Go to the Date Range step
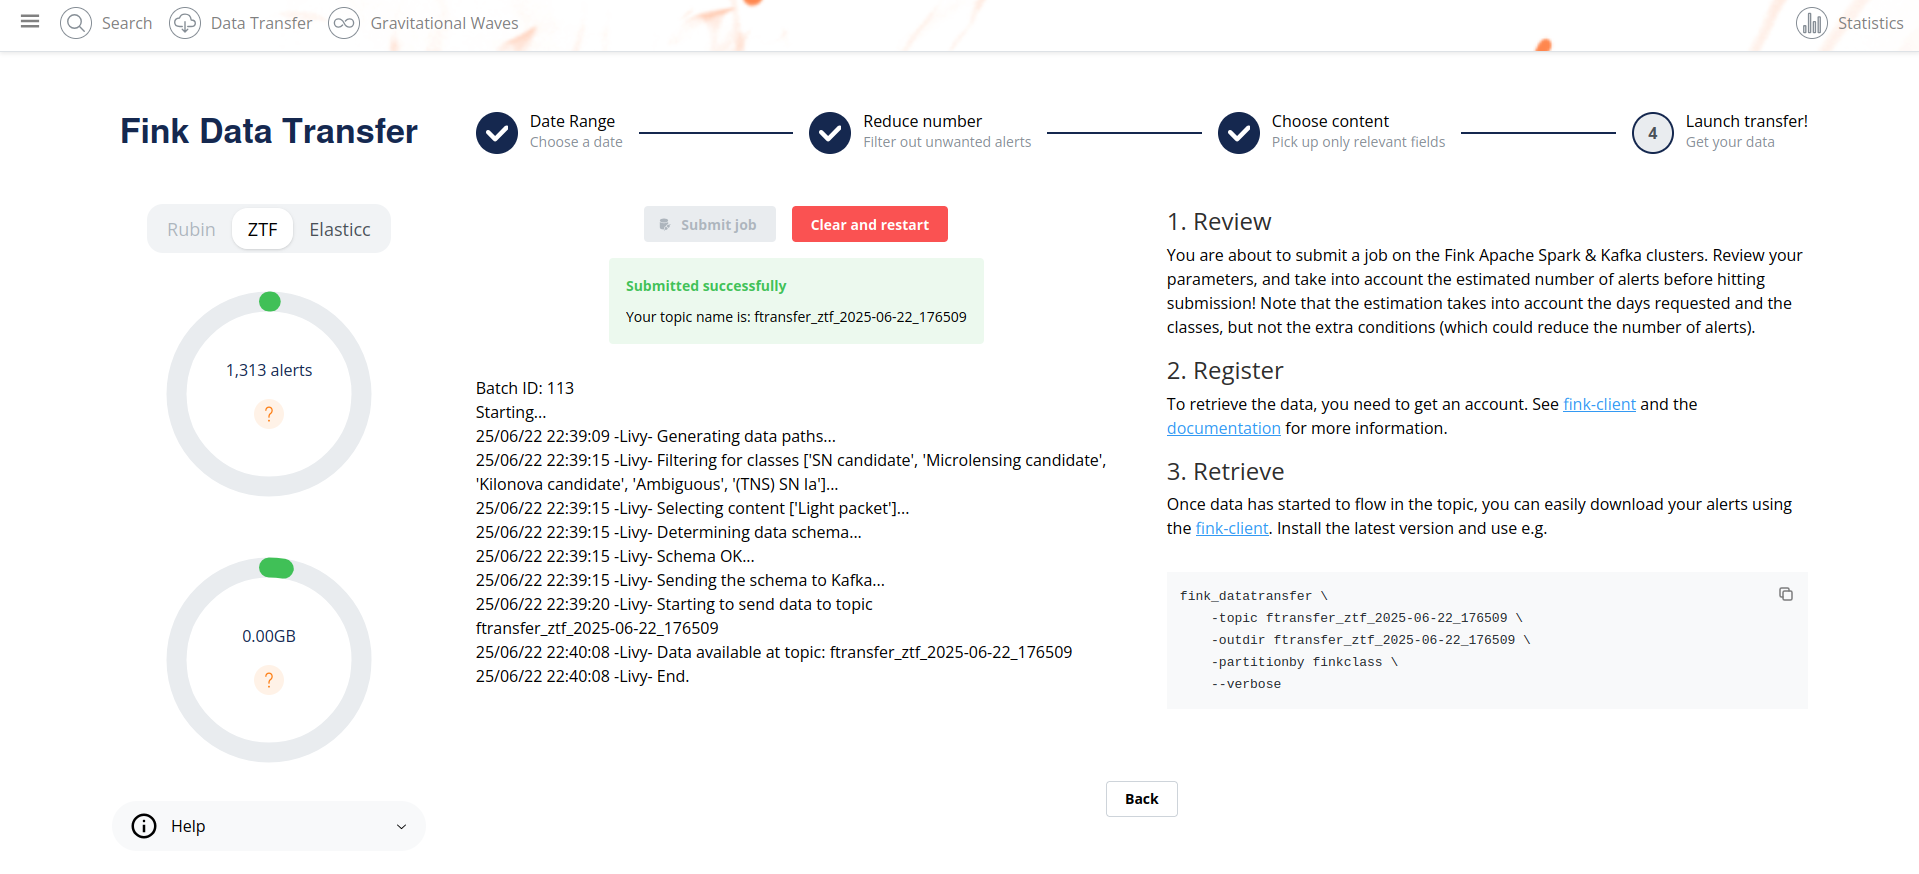1919x874 pixels. (549, 132)
